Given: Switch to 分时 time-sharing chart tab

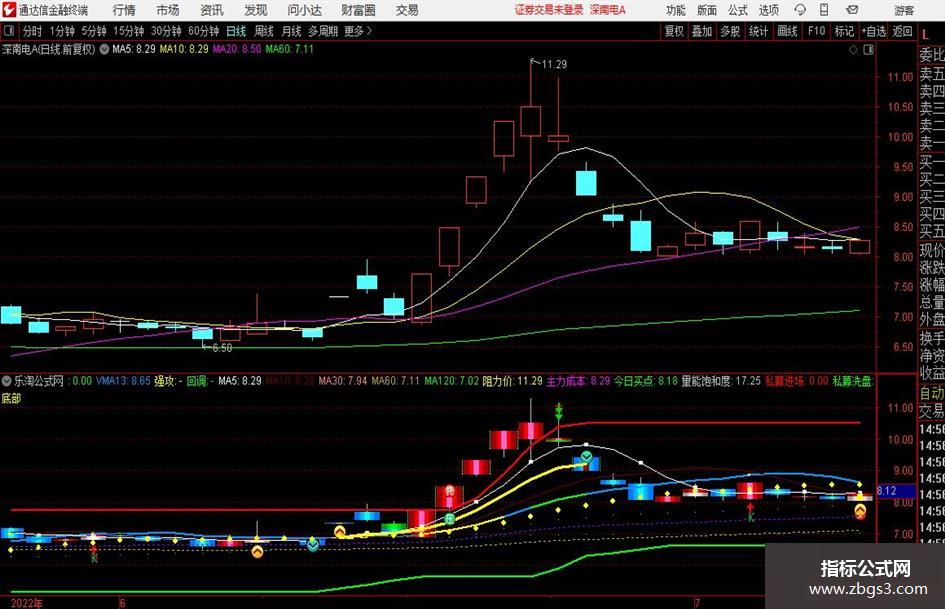Looking at the screenshot, I should point(33,31).
